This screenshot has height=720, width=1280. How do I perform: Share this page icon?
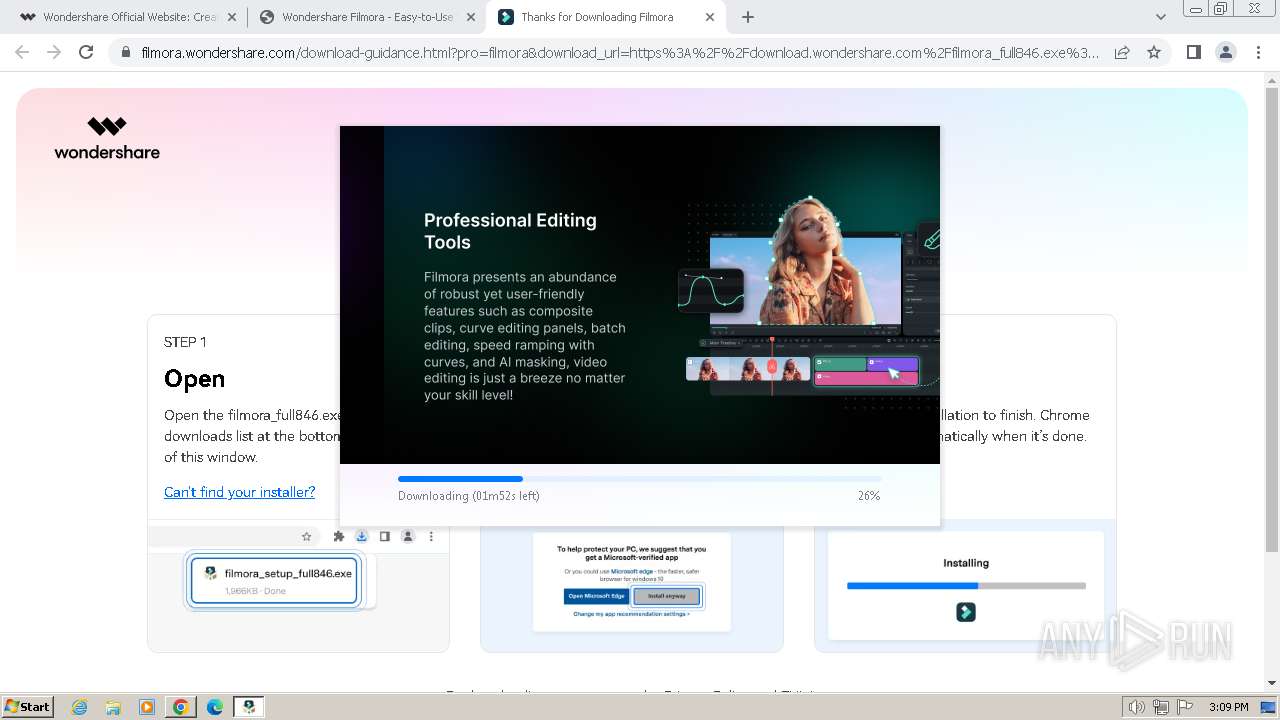click(x=1122, y=53)
